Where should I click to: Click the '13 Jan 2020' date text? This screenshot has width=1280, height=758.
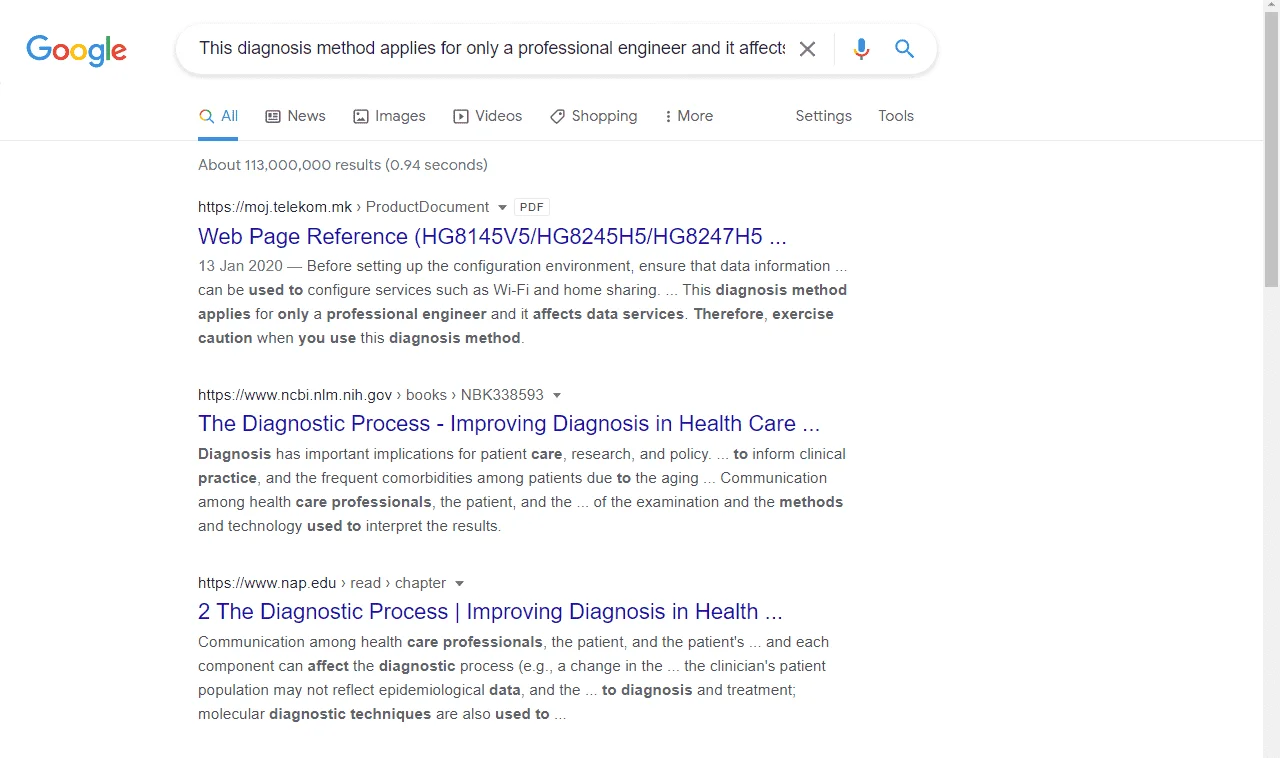point(240,266)
